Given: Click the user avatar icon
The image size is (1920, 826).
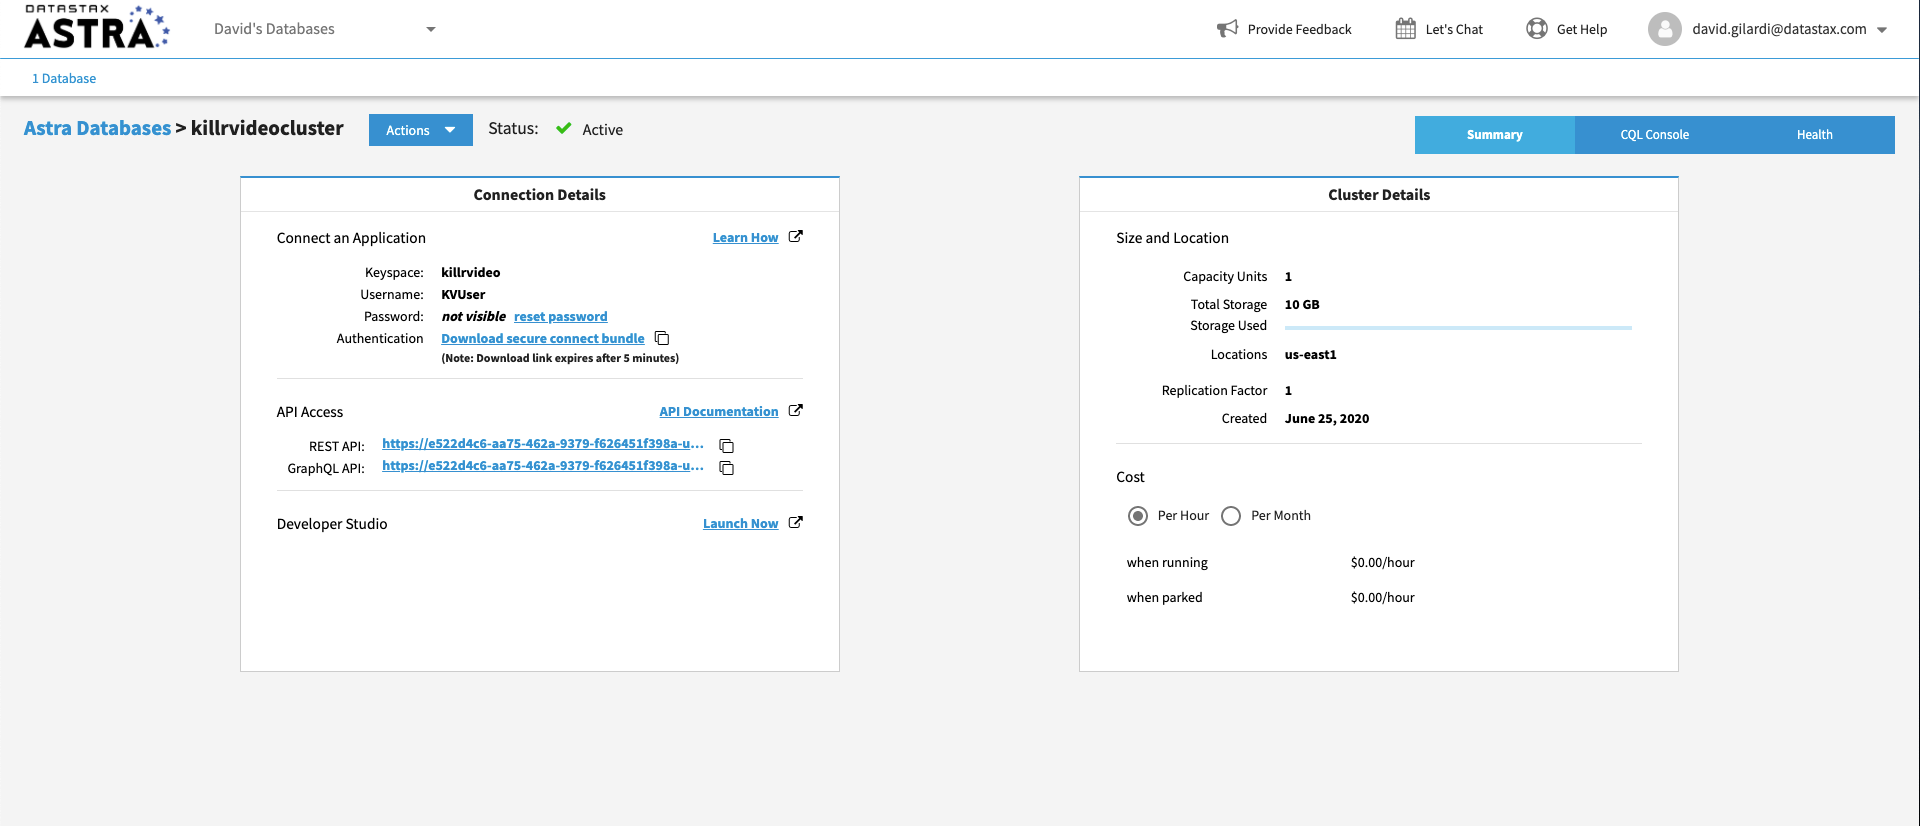Looking at the screenshot, I should click(x=1665, y=29).
